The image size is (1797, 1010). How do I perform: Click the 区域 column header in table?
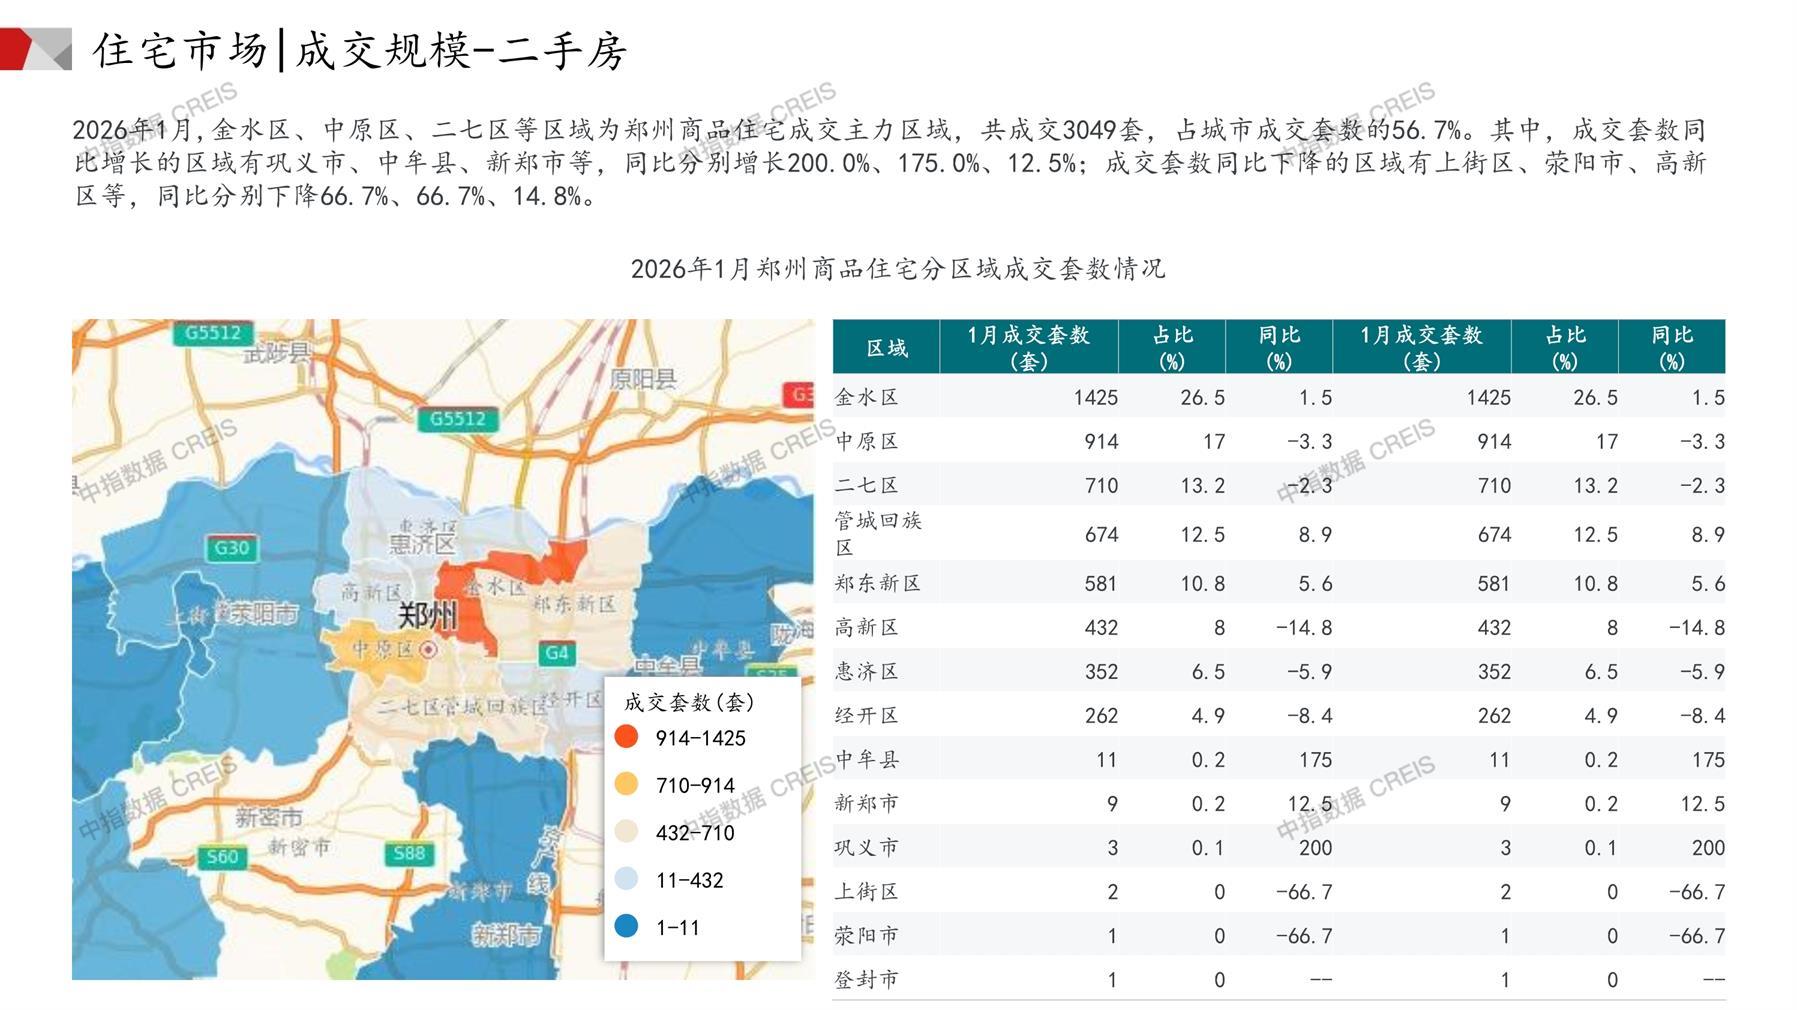(x=886, y=347)
